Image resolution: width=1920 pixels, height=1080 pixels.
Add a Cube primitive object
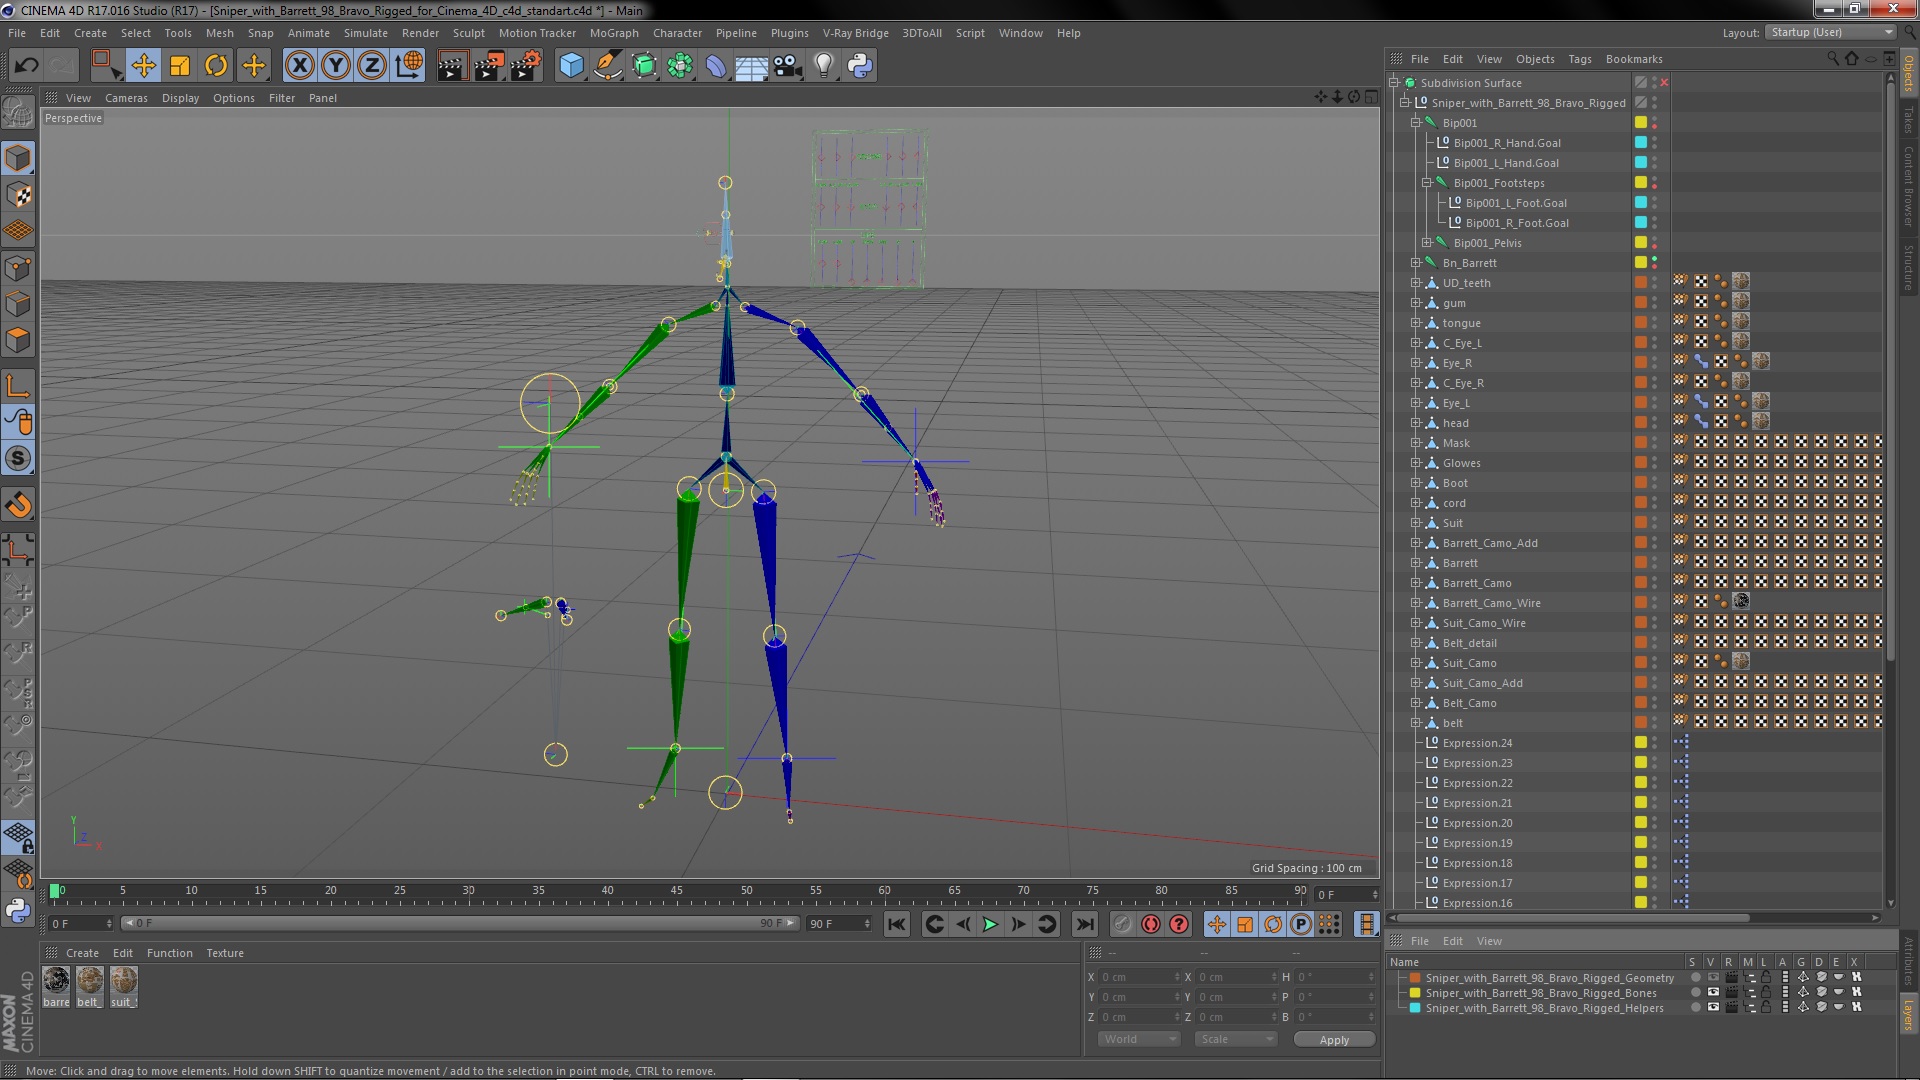[571, 66]
